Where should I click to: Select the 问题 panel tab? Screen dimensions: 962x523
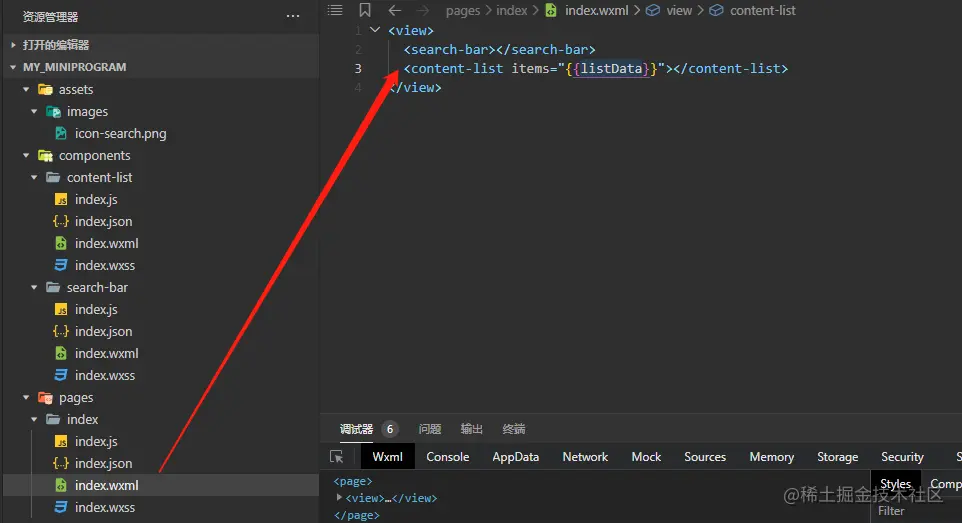430,429
